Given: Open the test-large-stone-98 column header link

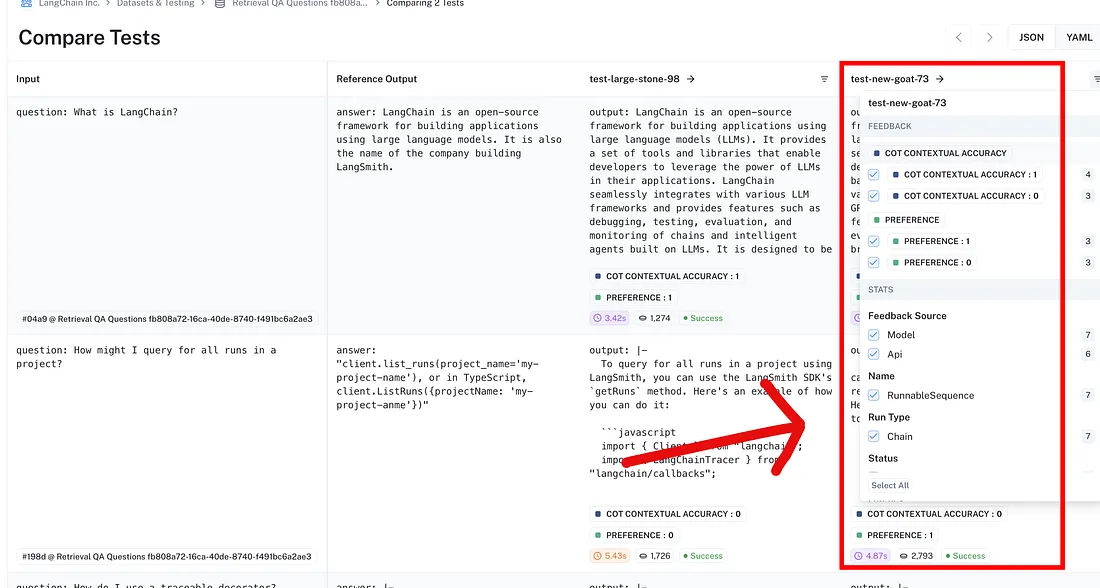Looking at the screenshot, I should click(x=634, y=79).
